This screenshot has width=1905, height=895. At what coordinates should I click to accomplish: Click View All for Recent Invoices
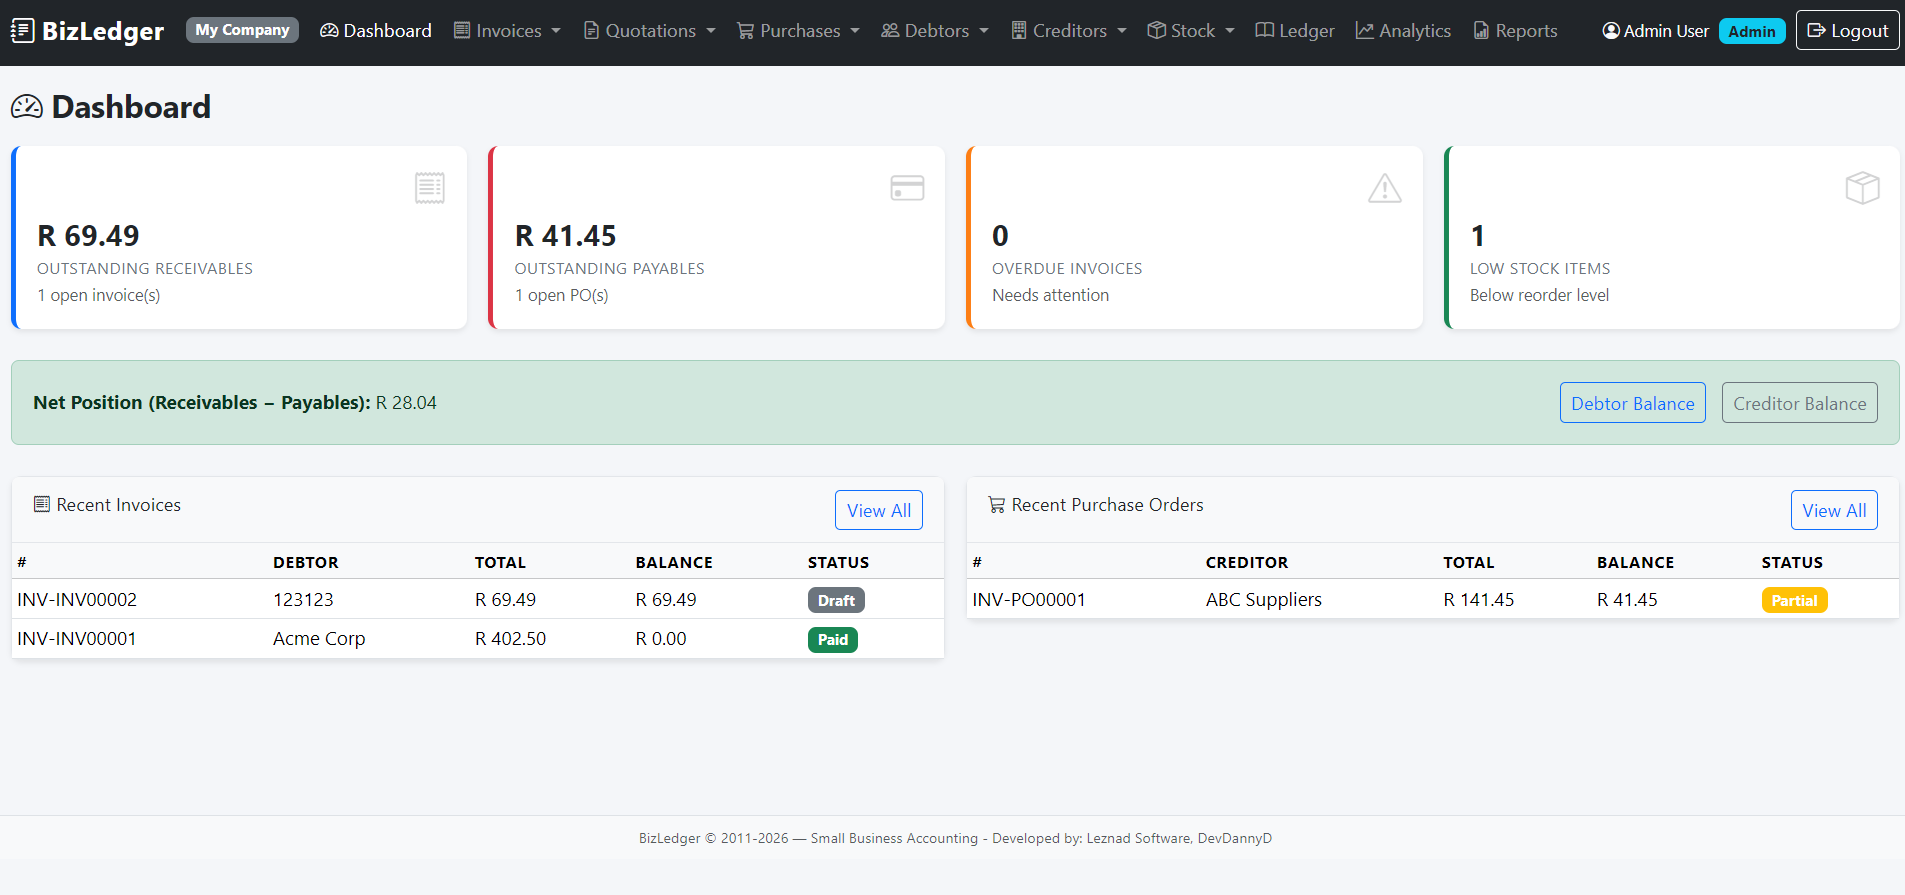(x=879, y=510)
